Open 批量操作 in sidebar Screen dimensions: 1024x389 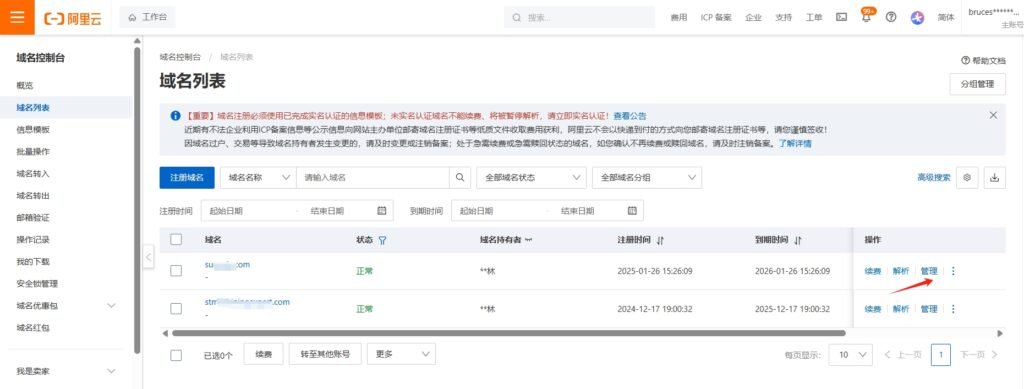pos(33,151)
